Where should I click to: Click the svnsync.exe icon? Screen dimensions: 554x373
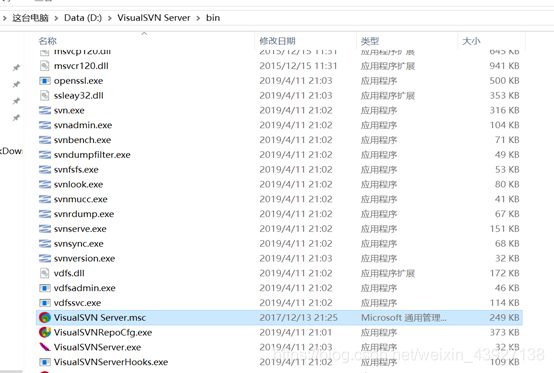[x=45, y=244]
